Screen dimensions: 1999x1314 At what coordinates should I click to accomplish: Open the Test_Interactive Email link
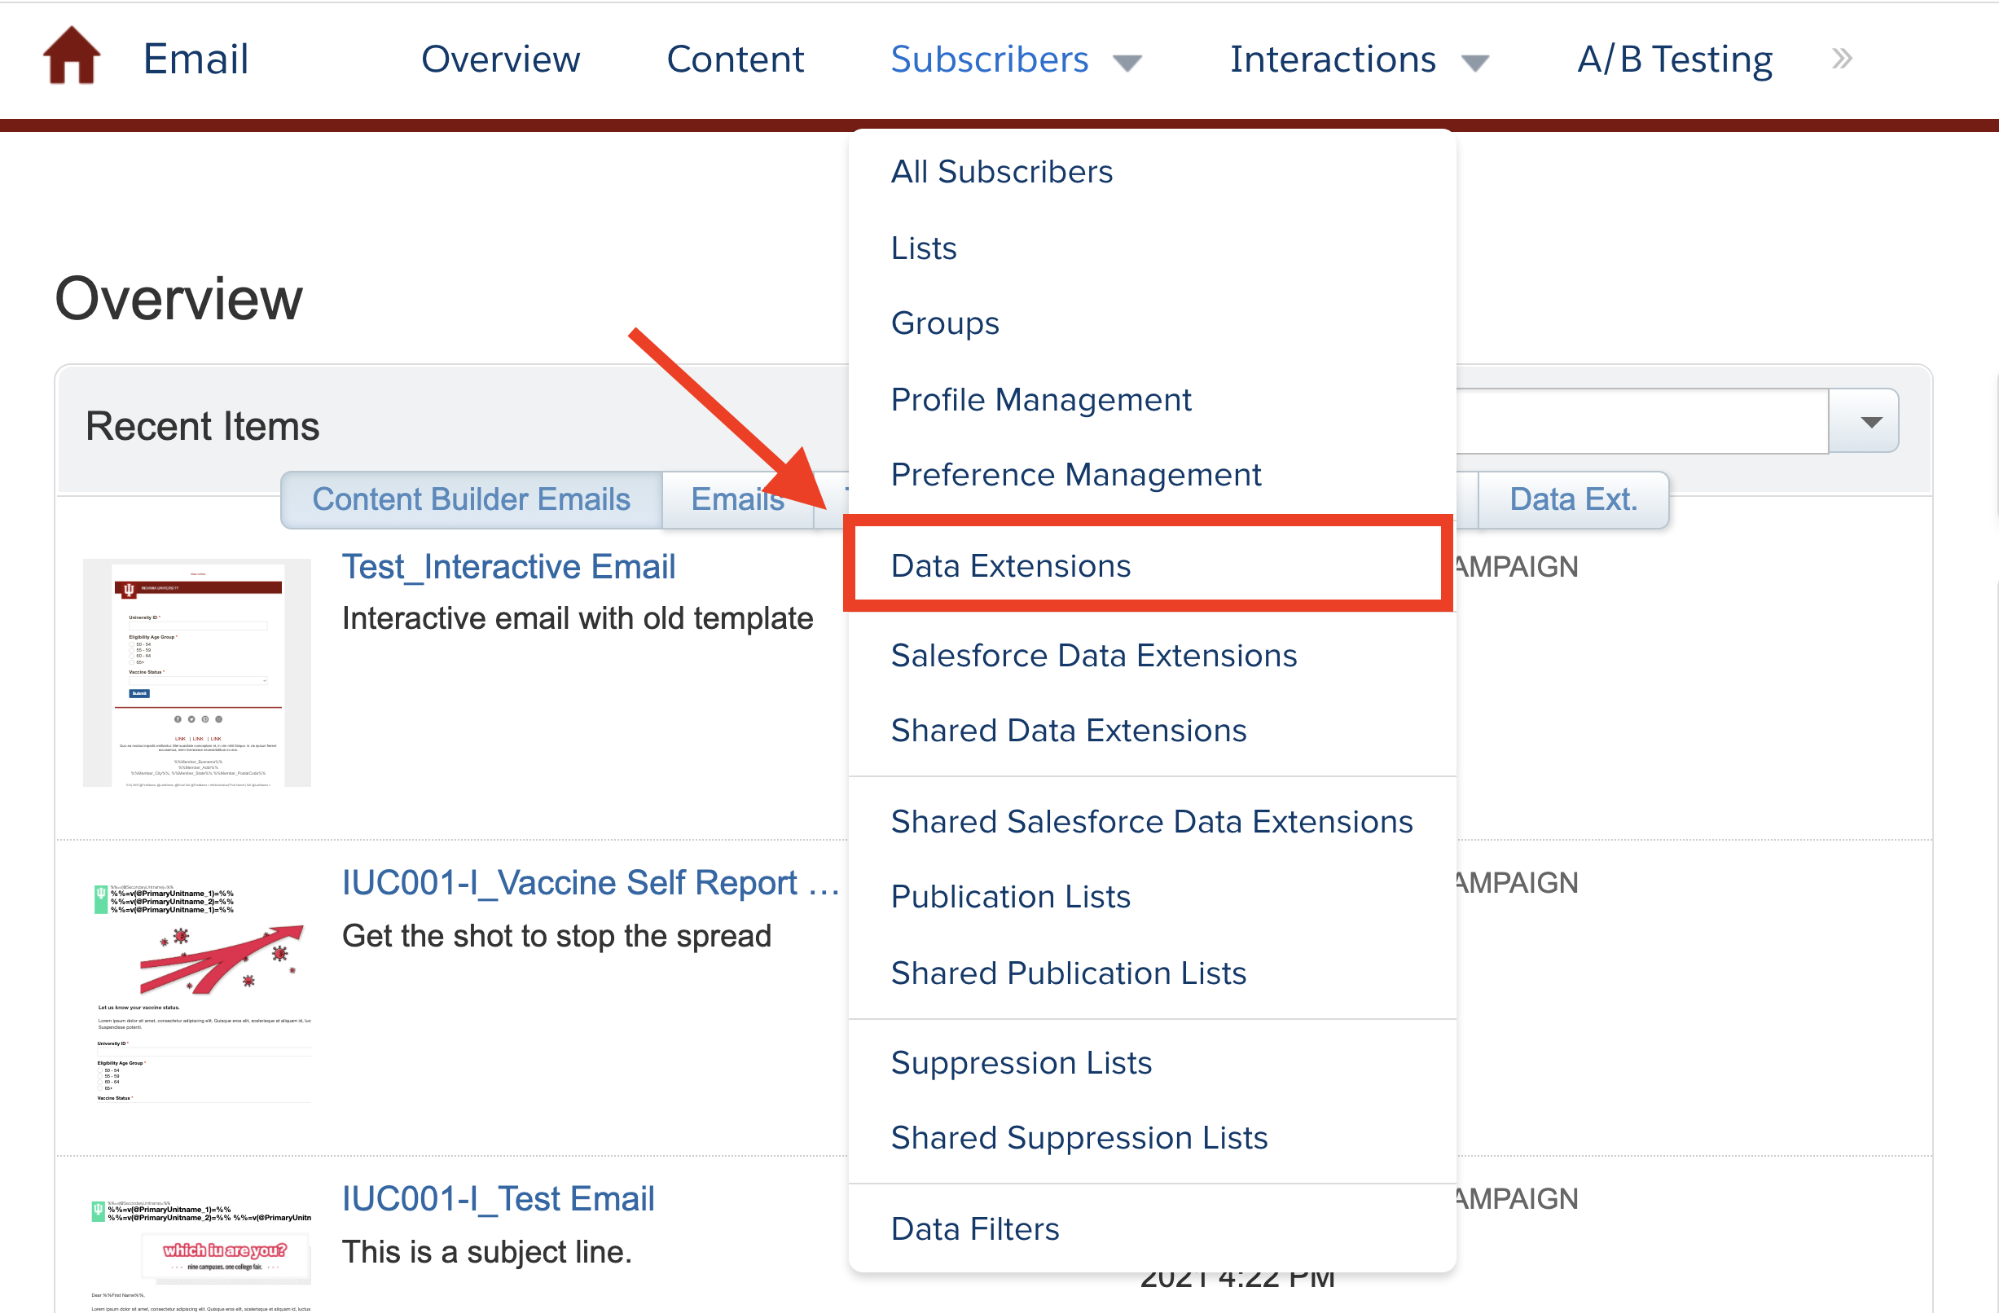tap(508, 567)
